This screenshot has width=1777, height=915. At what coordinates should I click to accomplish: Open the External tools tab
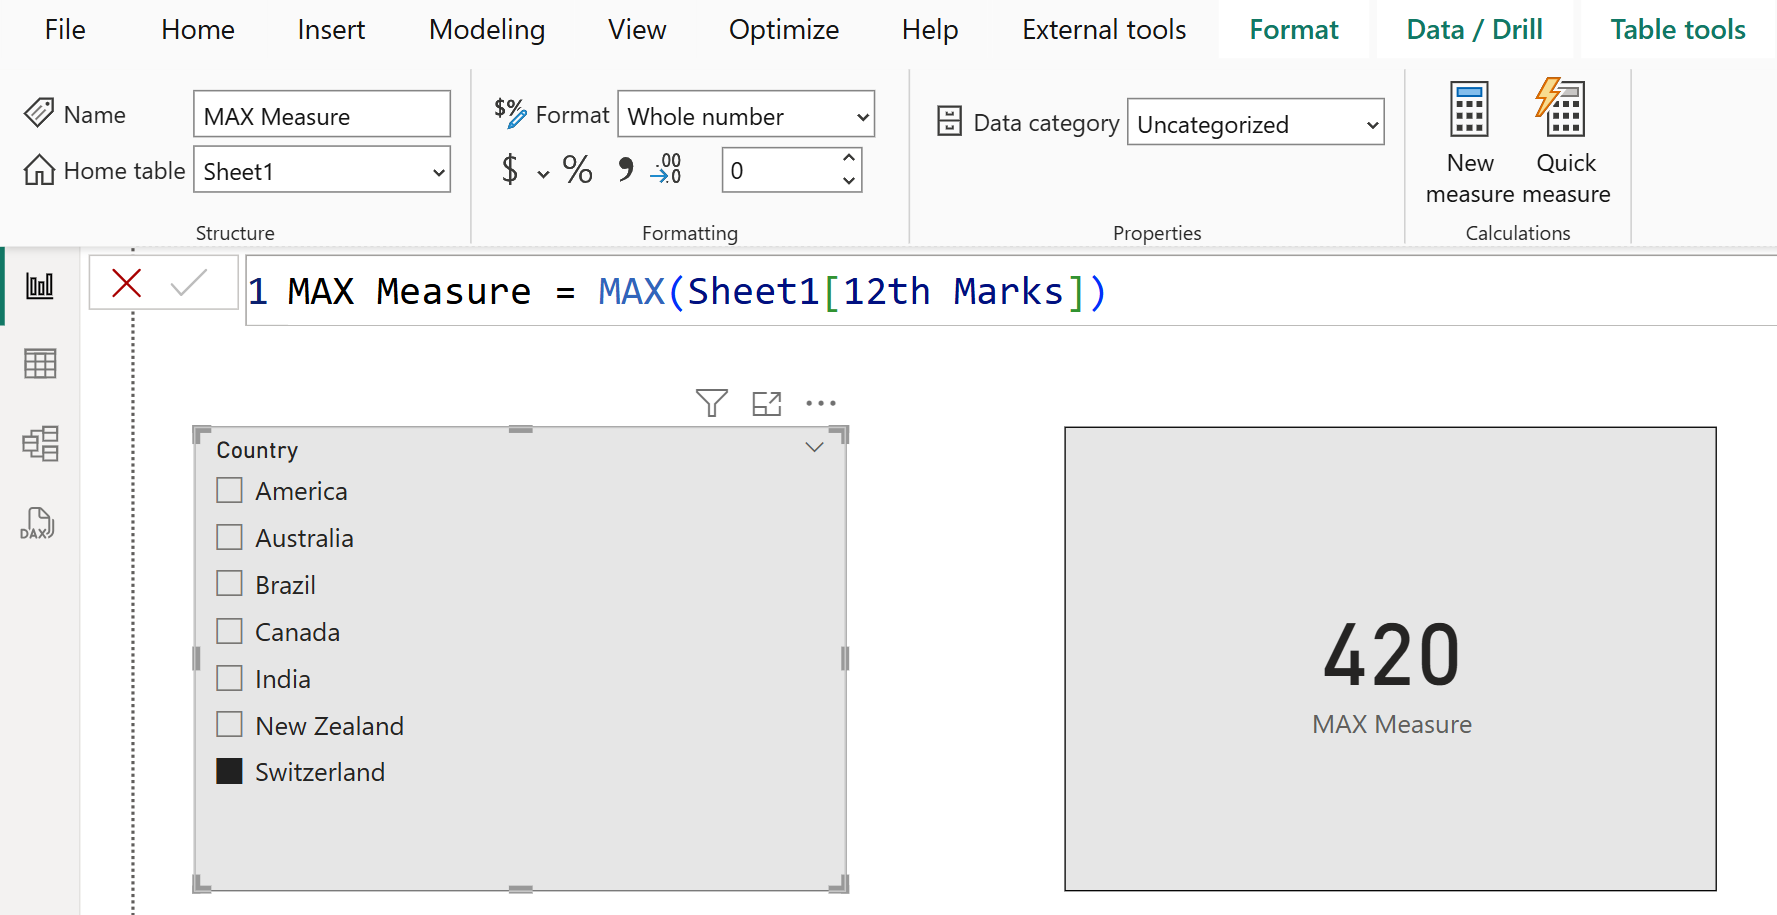tap(1103, 29)
